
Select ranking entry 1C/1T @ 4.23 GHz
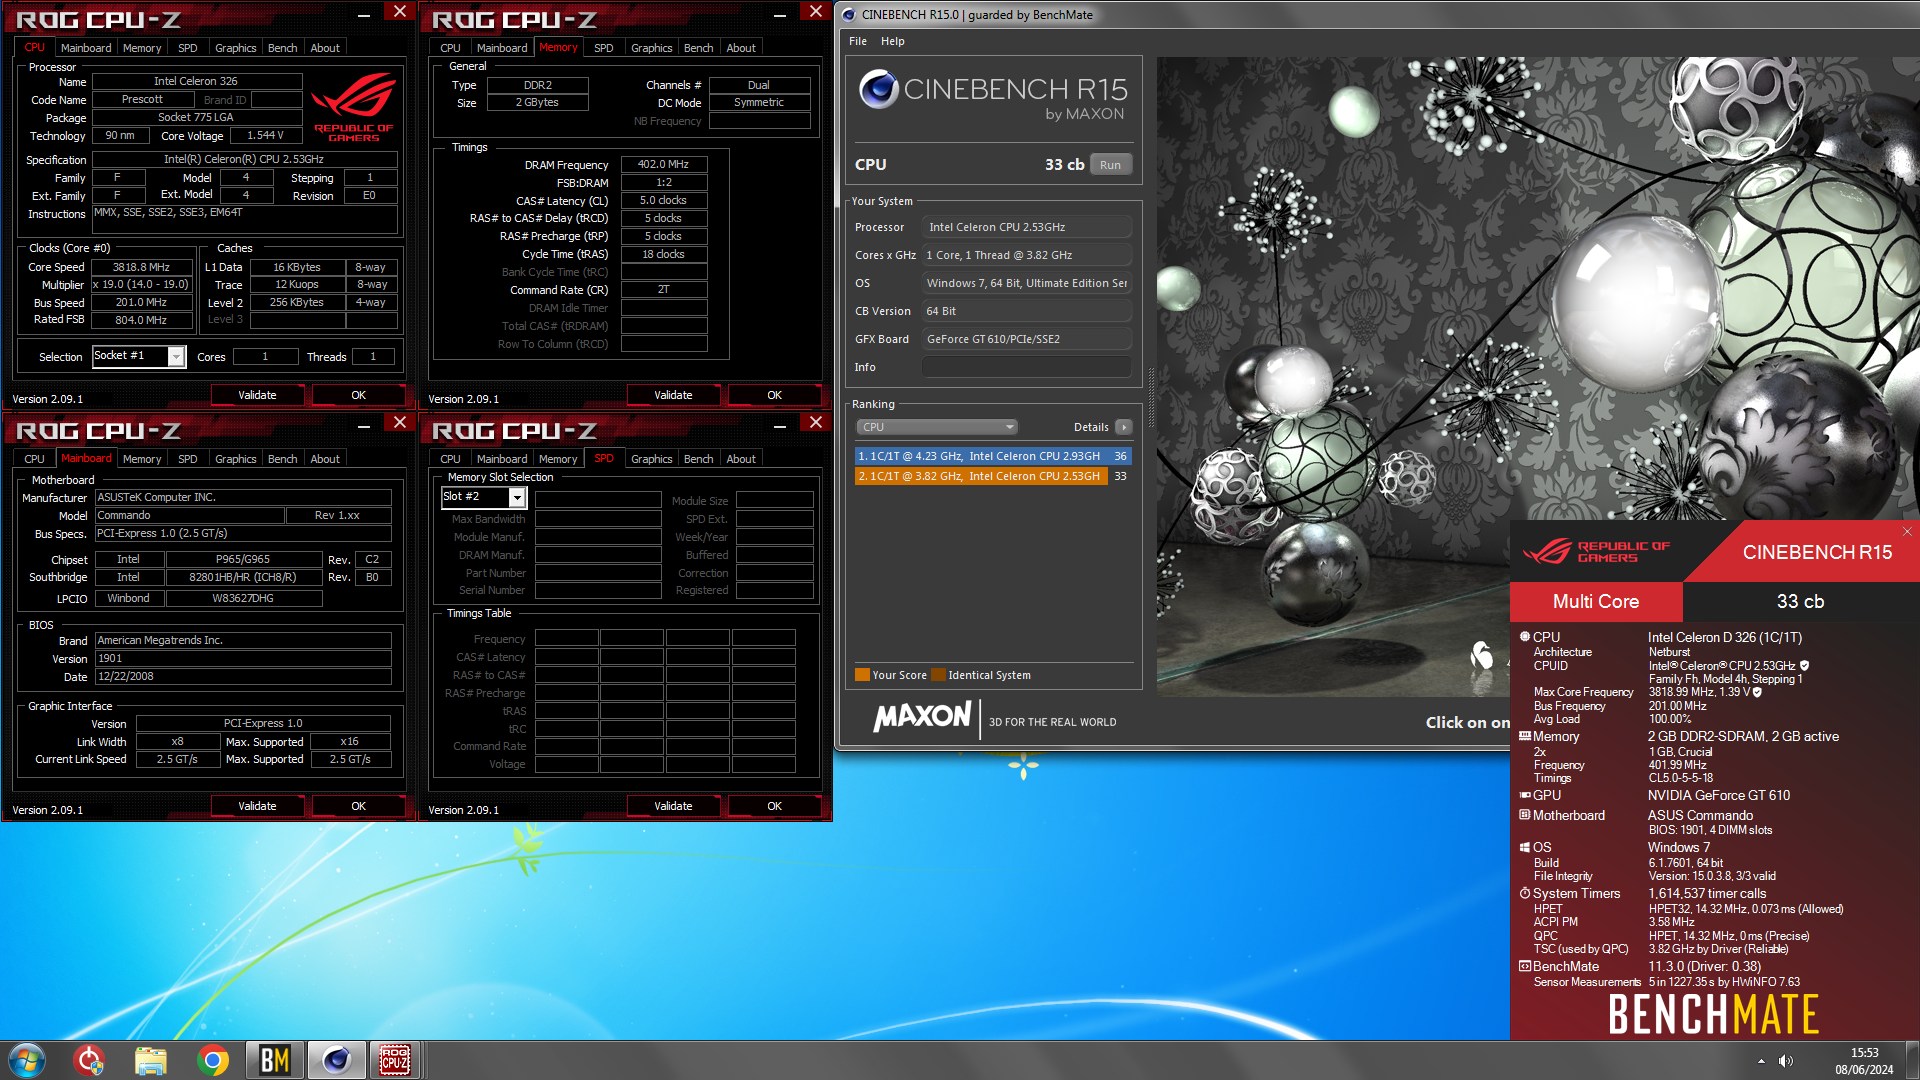coord(993,456)
